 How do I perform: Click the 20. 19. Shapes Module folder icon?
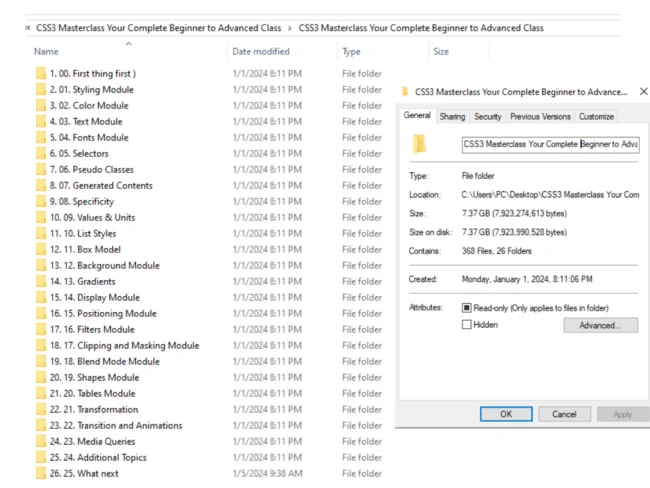pos(40,378)
